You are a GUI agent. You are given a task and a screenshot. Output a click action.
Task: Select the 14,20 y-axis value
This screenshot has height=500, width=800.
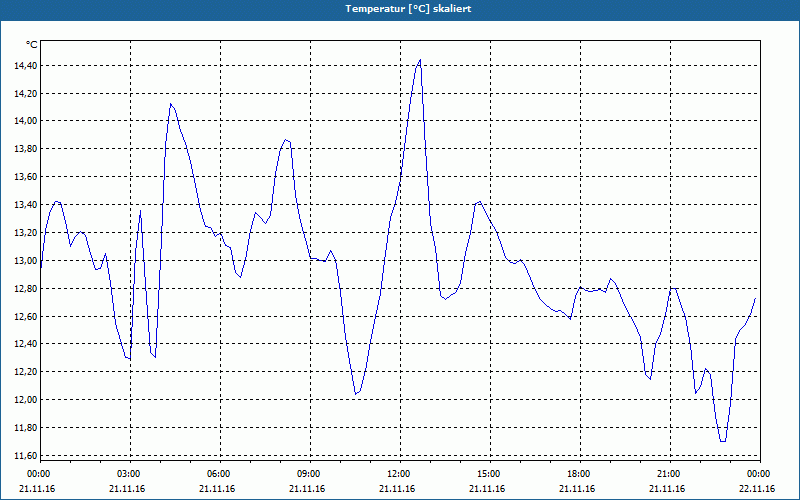[x=25, y=93]
